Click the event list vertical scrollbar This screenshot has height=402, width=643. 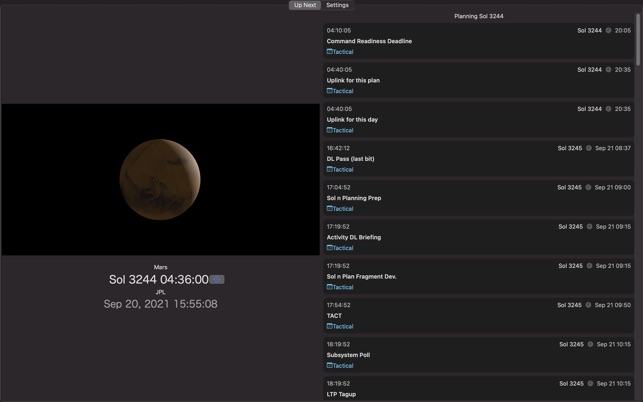pyautogui.click(x=638, y=40)
